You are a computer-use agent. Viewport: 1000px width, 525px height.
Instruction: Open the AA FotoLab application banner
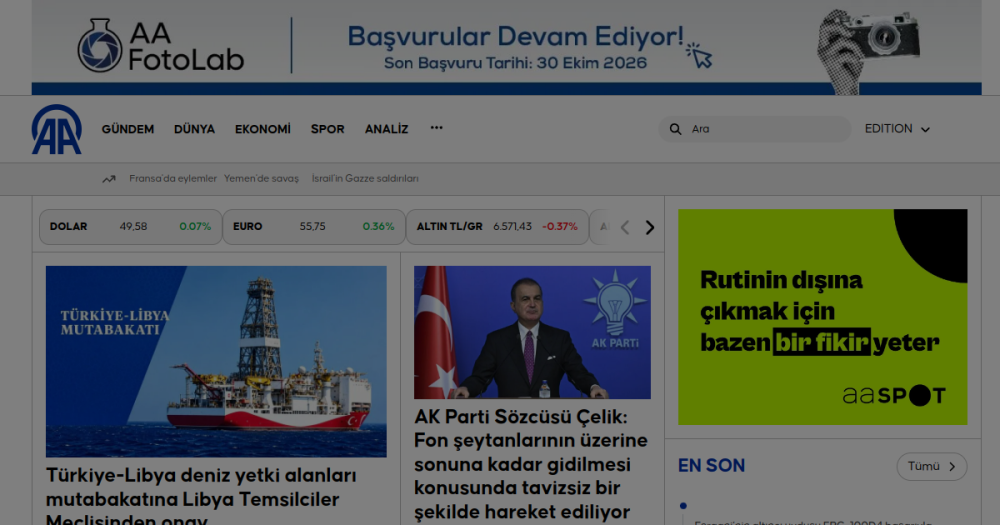[506, 47]
